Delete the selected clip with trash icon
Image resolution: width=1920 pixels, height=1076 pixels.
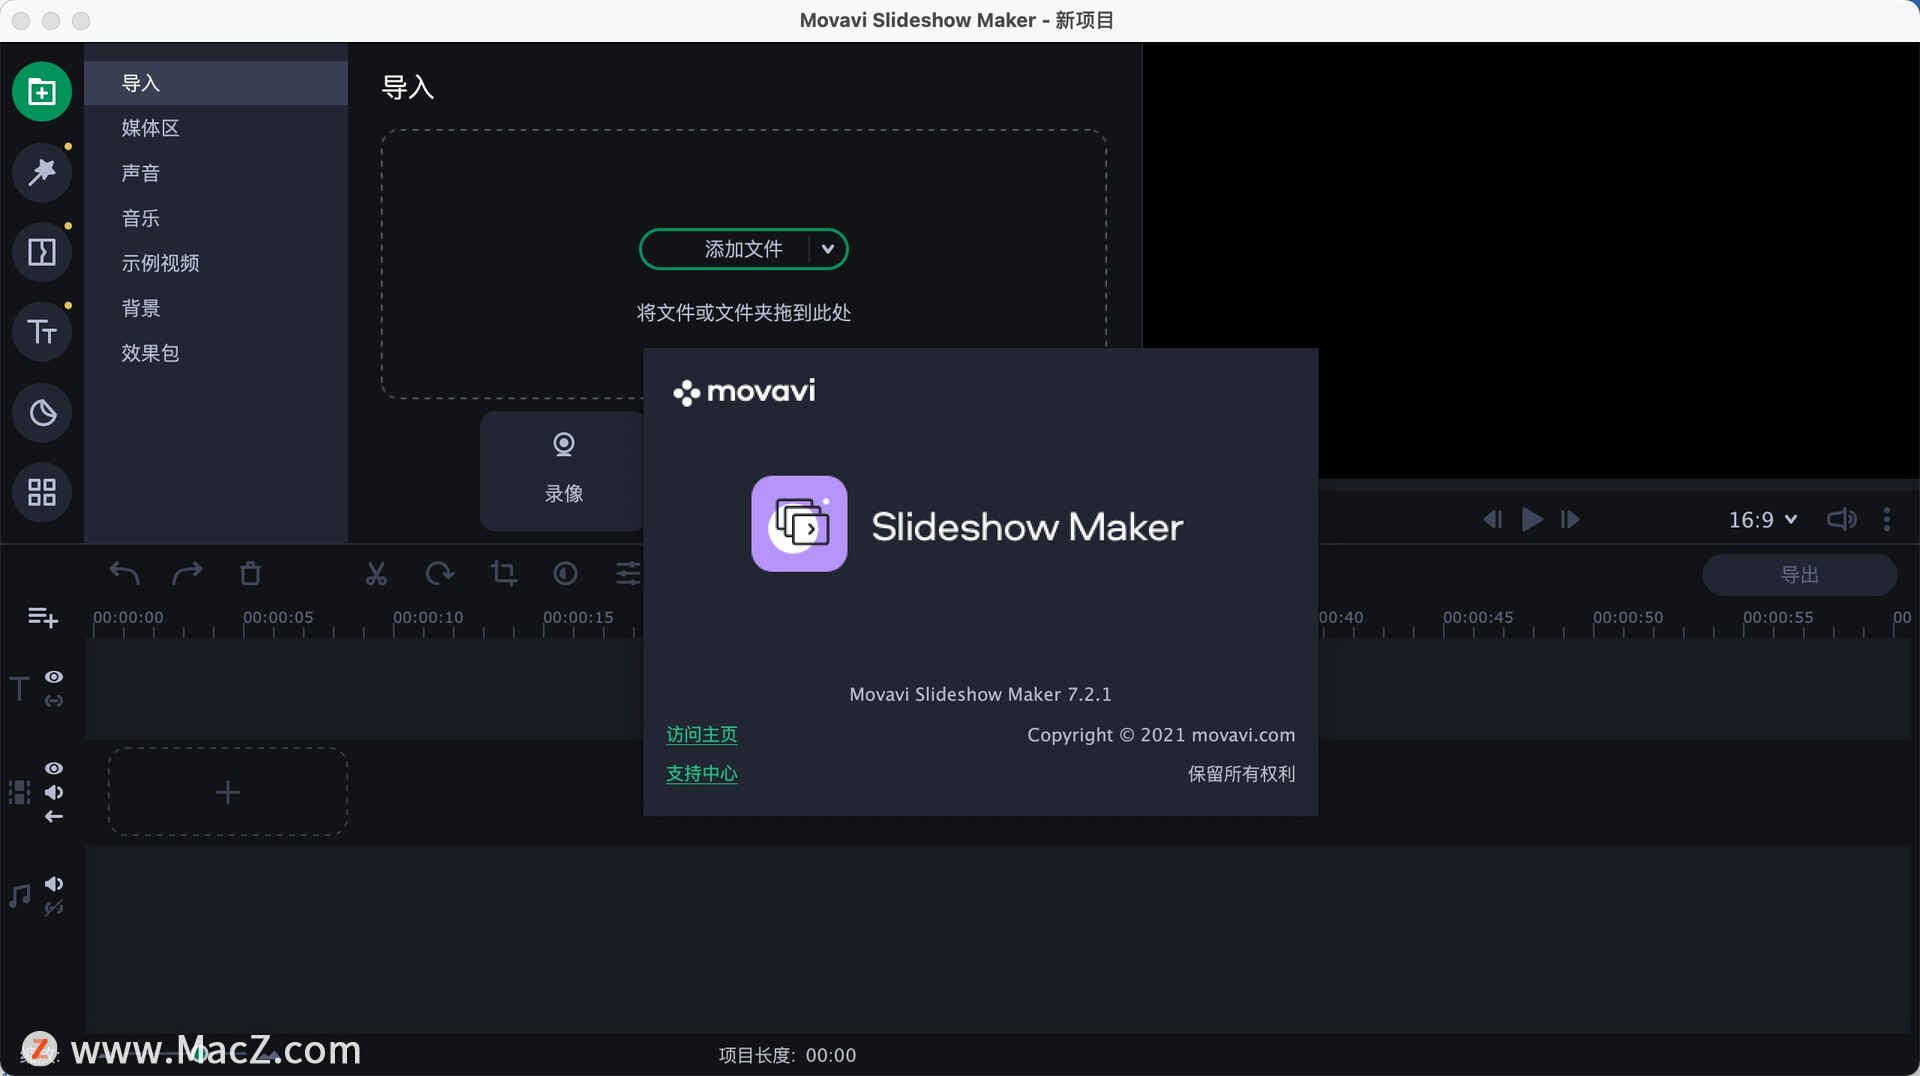click(250, 573)
